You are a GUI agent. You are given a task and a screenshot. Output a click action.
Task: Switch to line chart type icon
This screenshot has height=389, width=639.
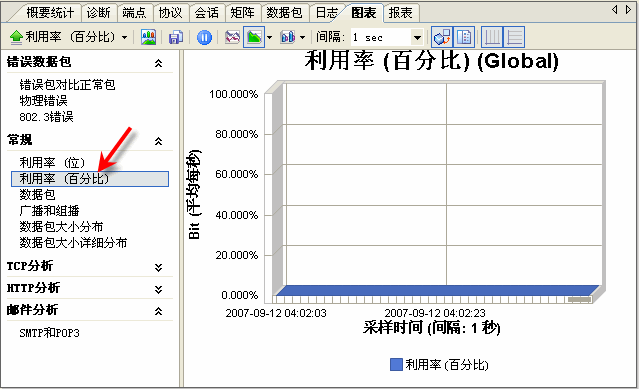[x=232, y=37]
